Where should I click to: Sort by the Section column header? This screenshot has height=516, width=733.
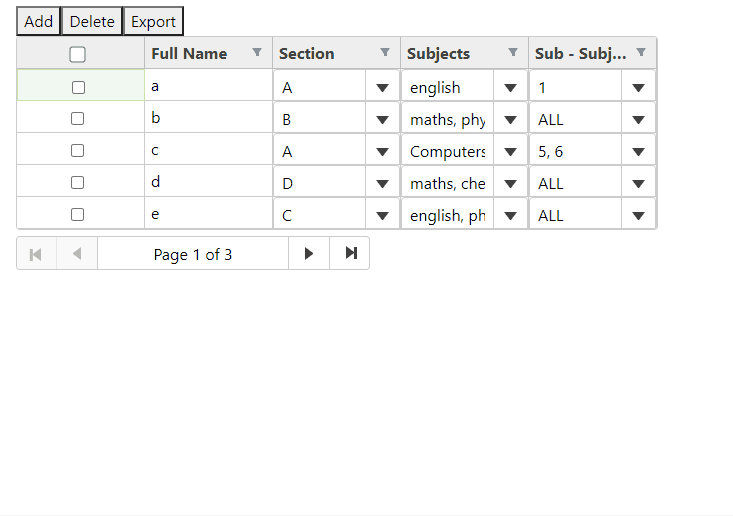[x=306, y=54]
